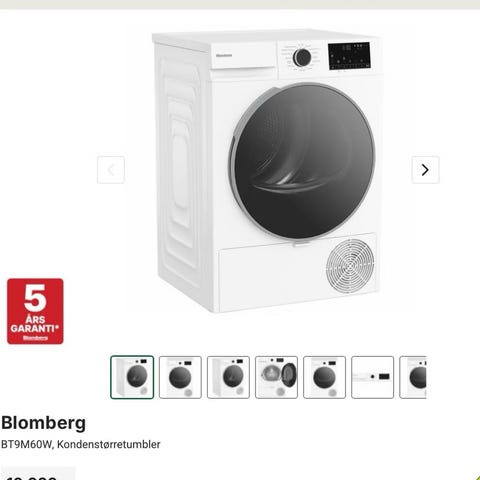Open the 5 års garanti badge

coord(35,311)
